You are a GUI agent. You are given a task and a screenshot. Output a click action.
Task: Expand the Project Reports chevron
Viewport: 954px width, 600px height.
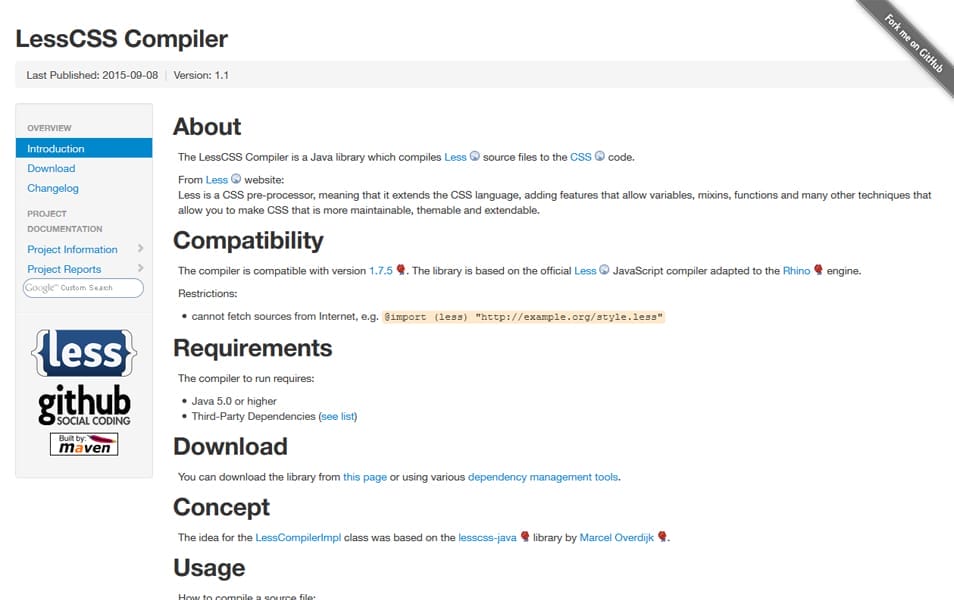pos(141,268)
